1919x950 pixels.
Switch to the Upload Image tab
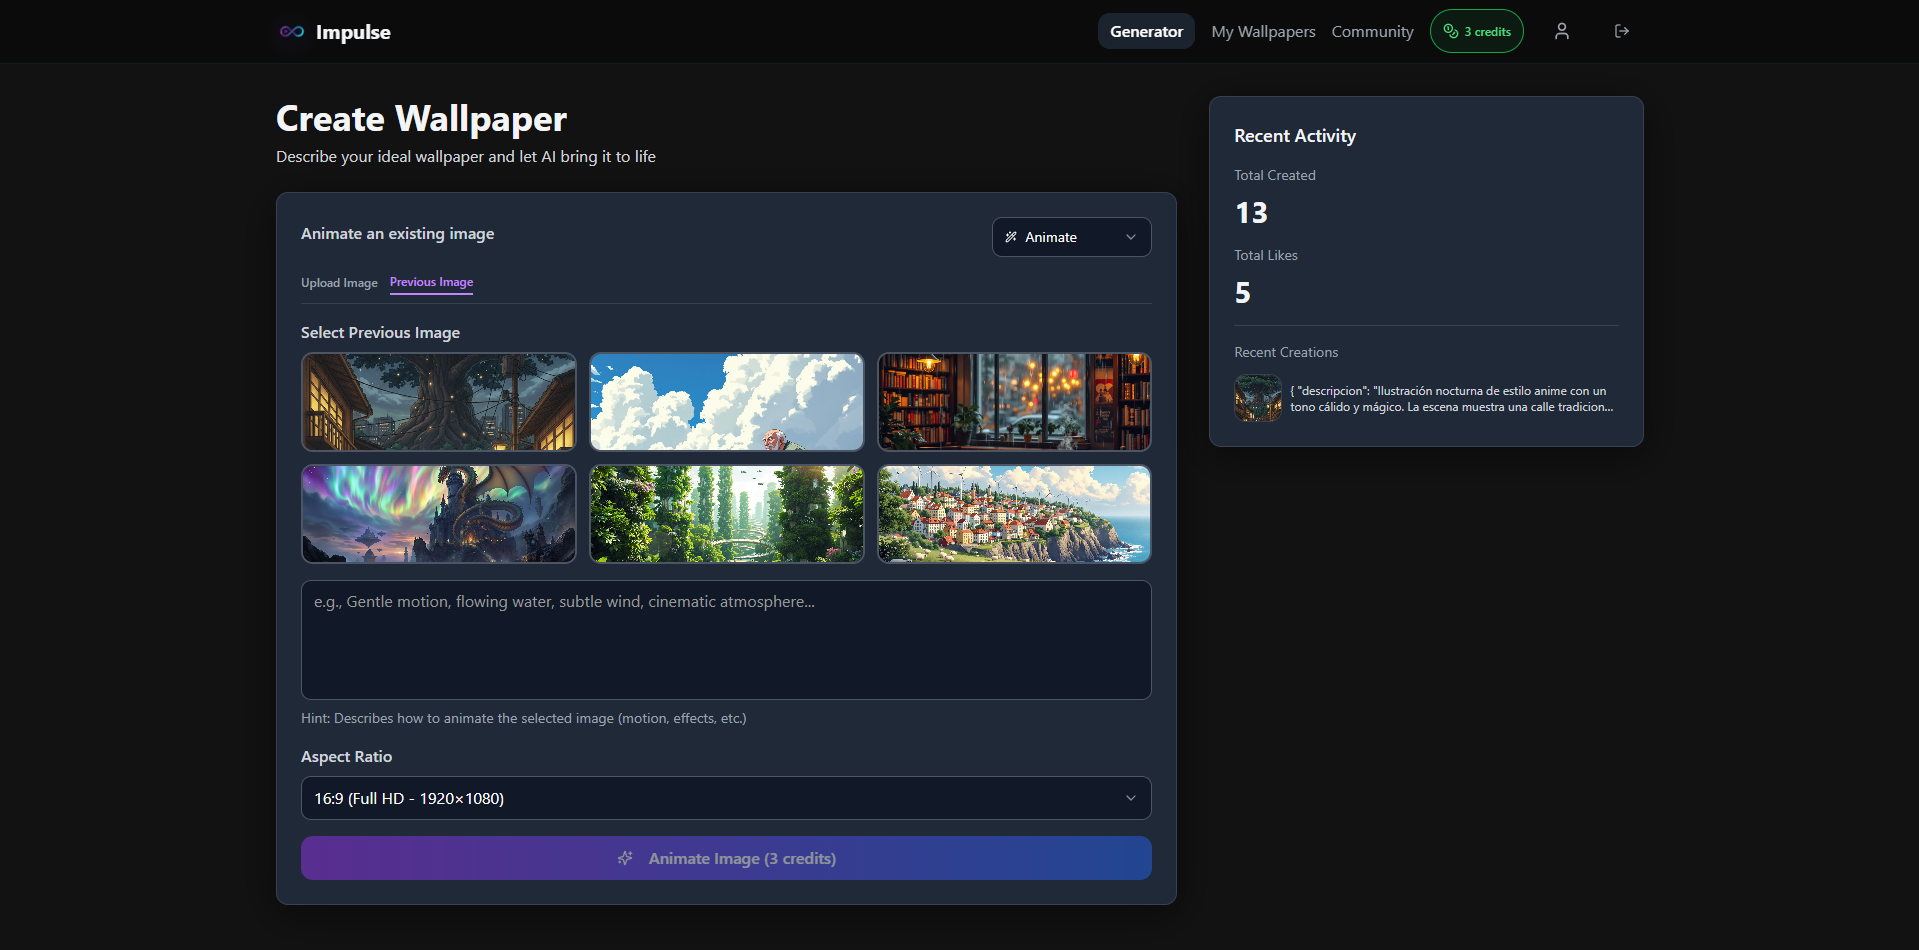(x=339, y=283)
